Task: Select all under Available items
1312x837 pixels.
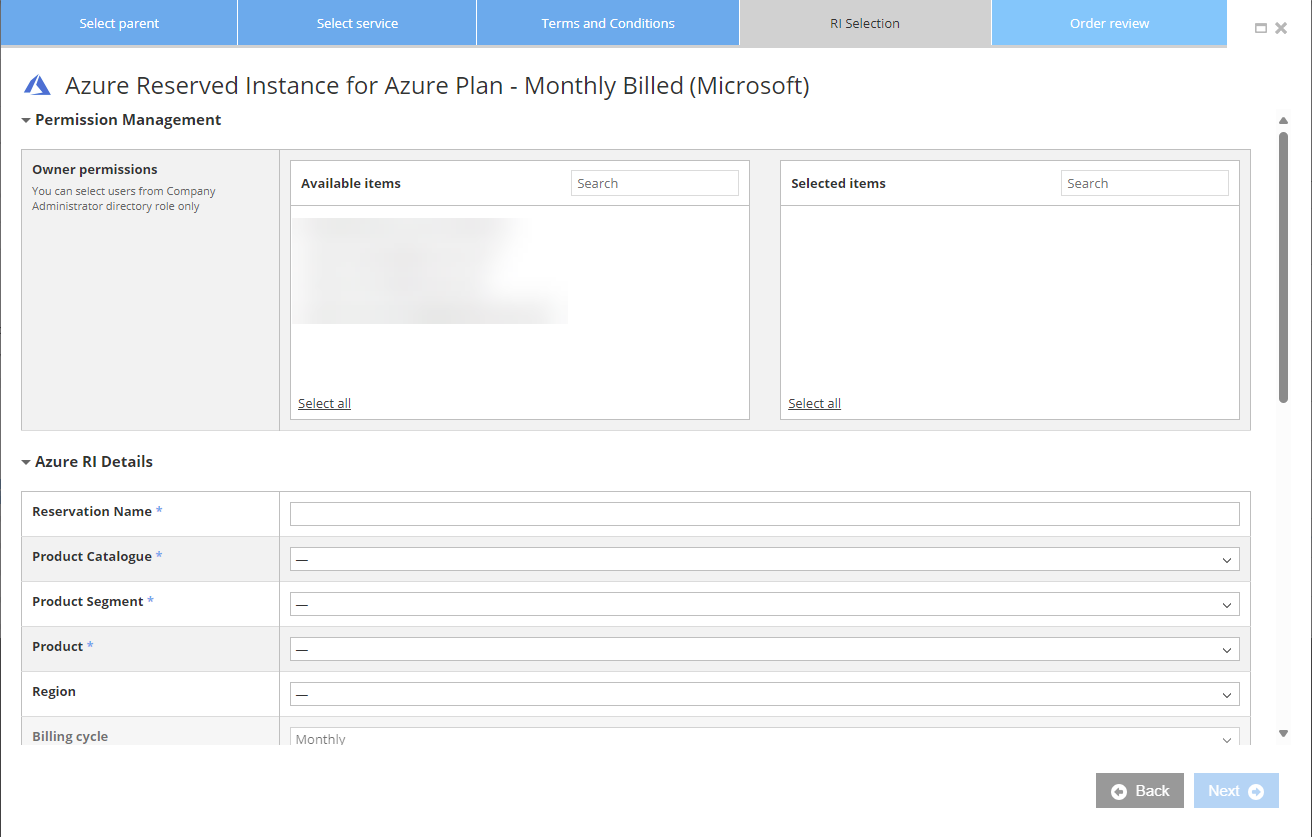Action: [324, 403]
